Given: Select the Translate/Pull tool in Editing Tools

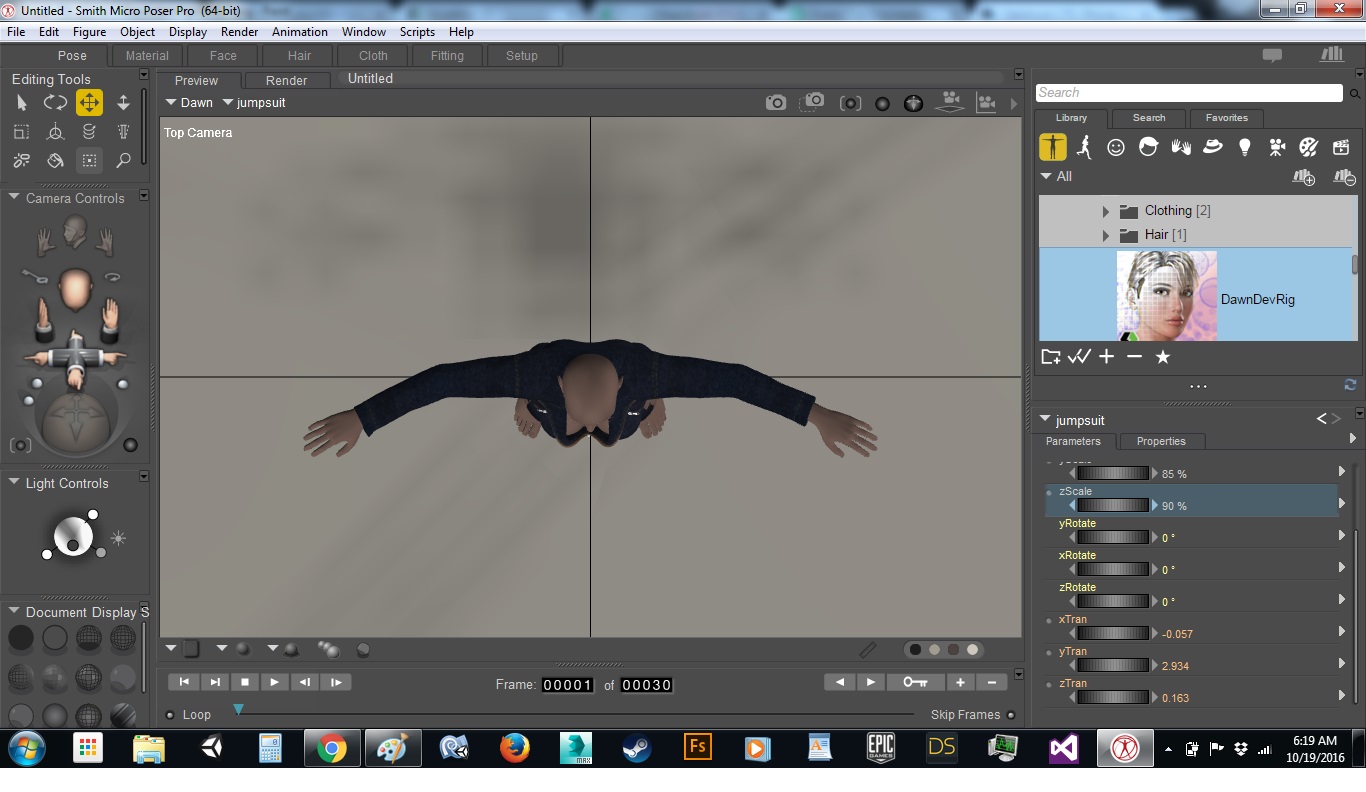Looking at the screenshot, I should pyautogui.click(x=89, y=102).
